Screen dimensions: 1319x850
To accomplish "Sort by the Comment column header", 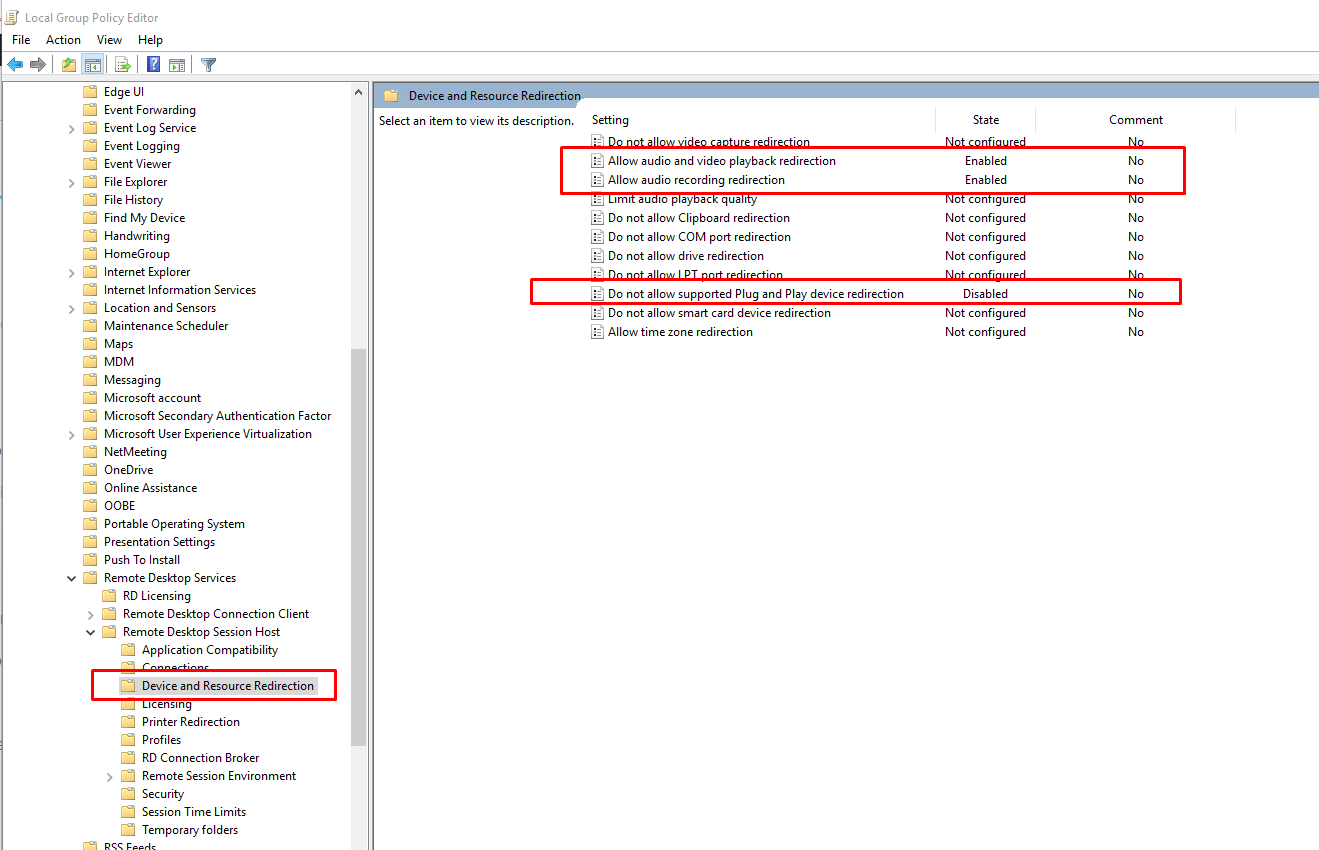I will pyautogui.click(x=1136, y=120).
